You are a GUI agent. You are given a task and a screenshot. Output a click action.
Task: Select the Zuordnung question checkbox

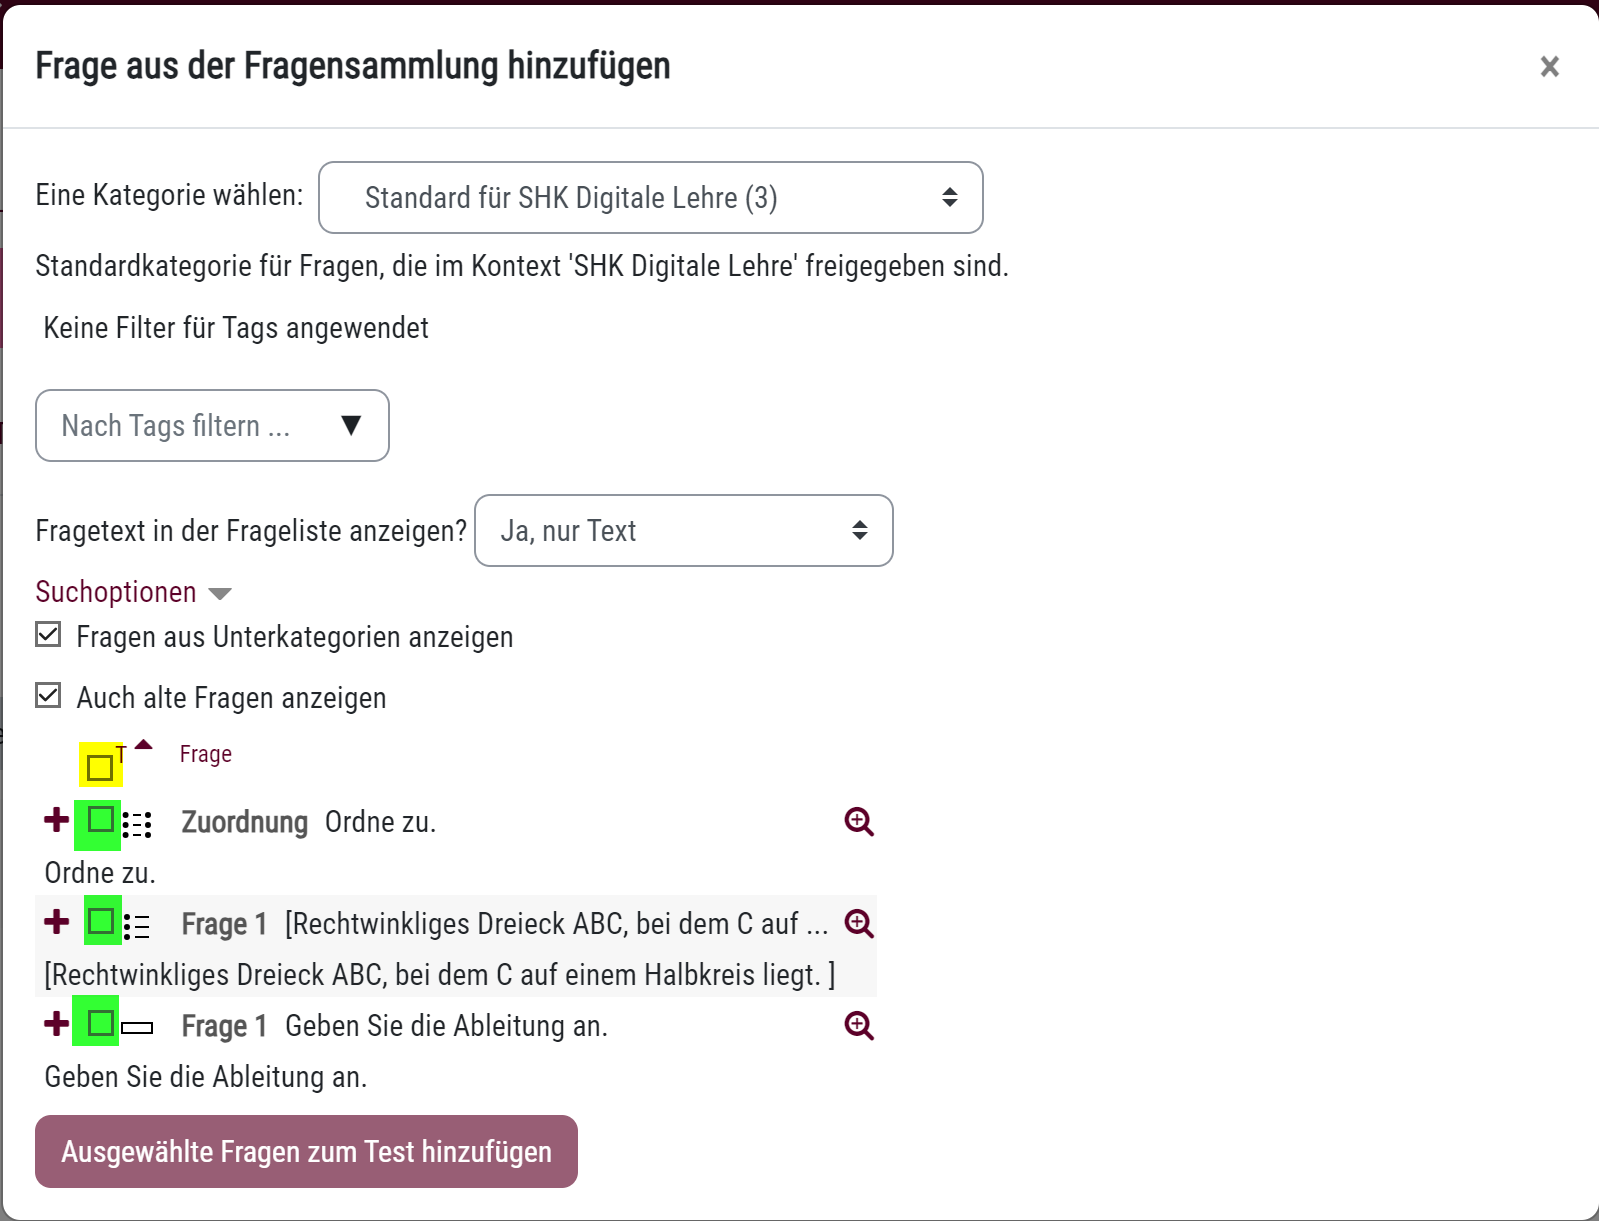(100, 821)
